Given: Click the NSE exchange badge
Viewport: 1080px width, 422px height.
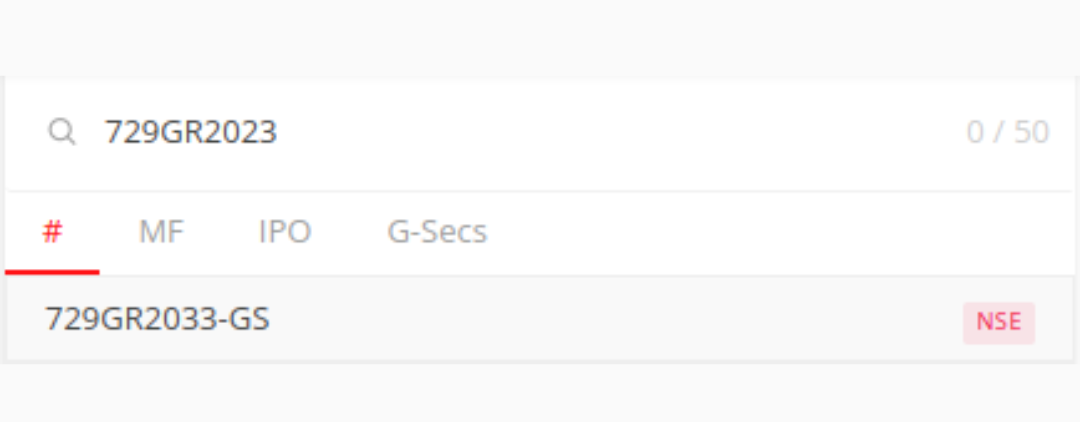Looking at the screenshot, I should [999, 322].
